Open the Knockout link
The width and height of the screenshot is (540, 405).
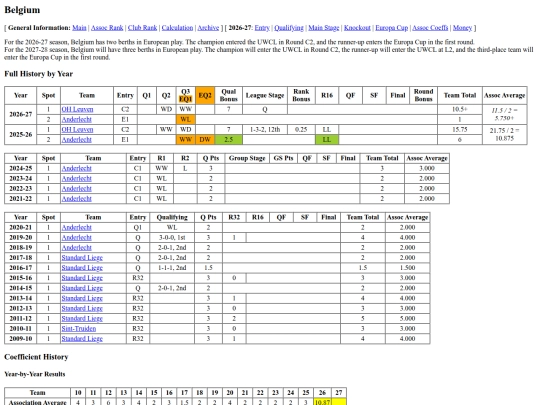click(x=357, y=28)
